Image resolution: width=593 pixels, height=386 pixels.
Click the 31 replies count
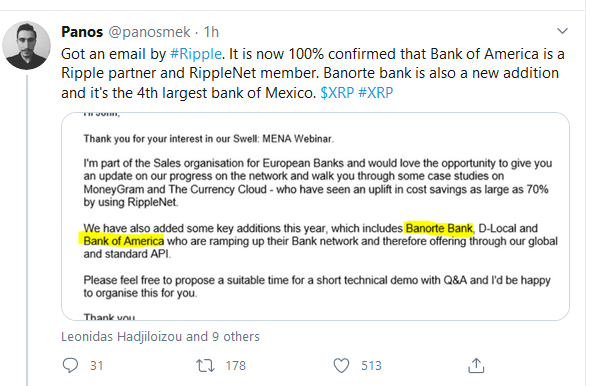[x=96, y=366]
